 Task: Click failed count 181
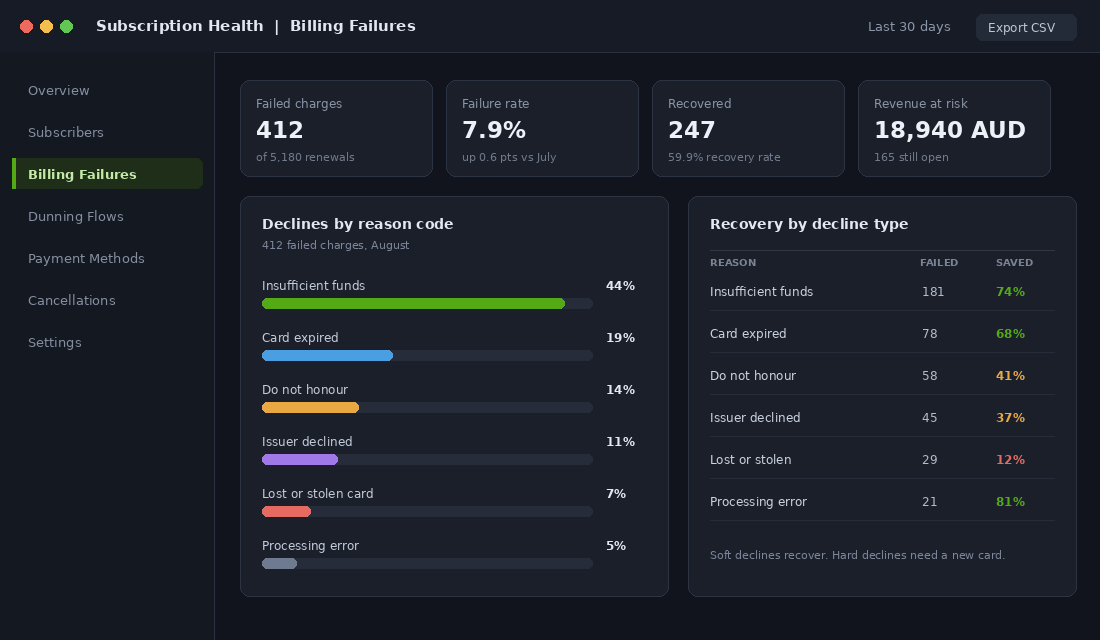pyautogui.click(x=932, y=291)
